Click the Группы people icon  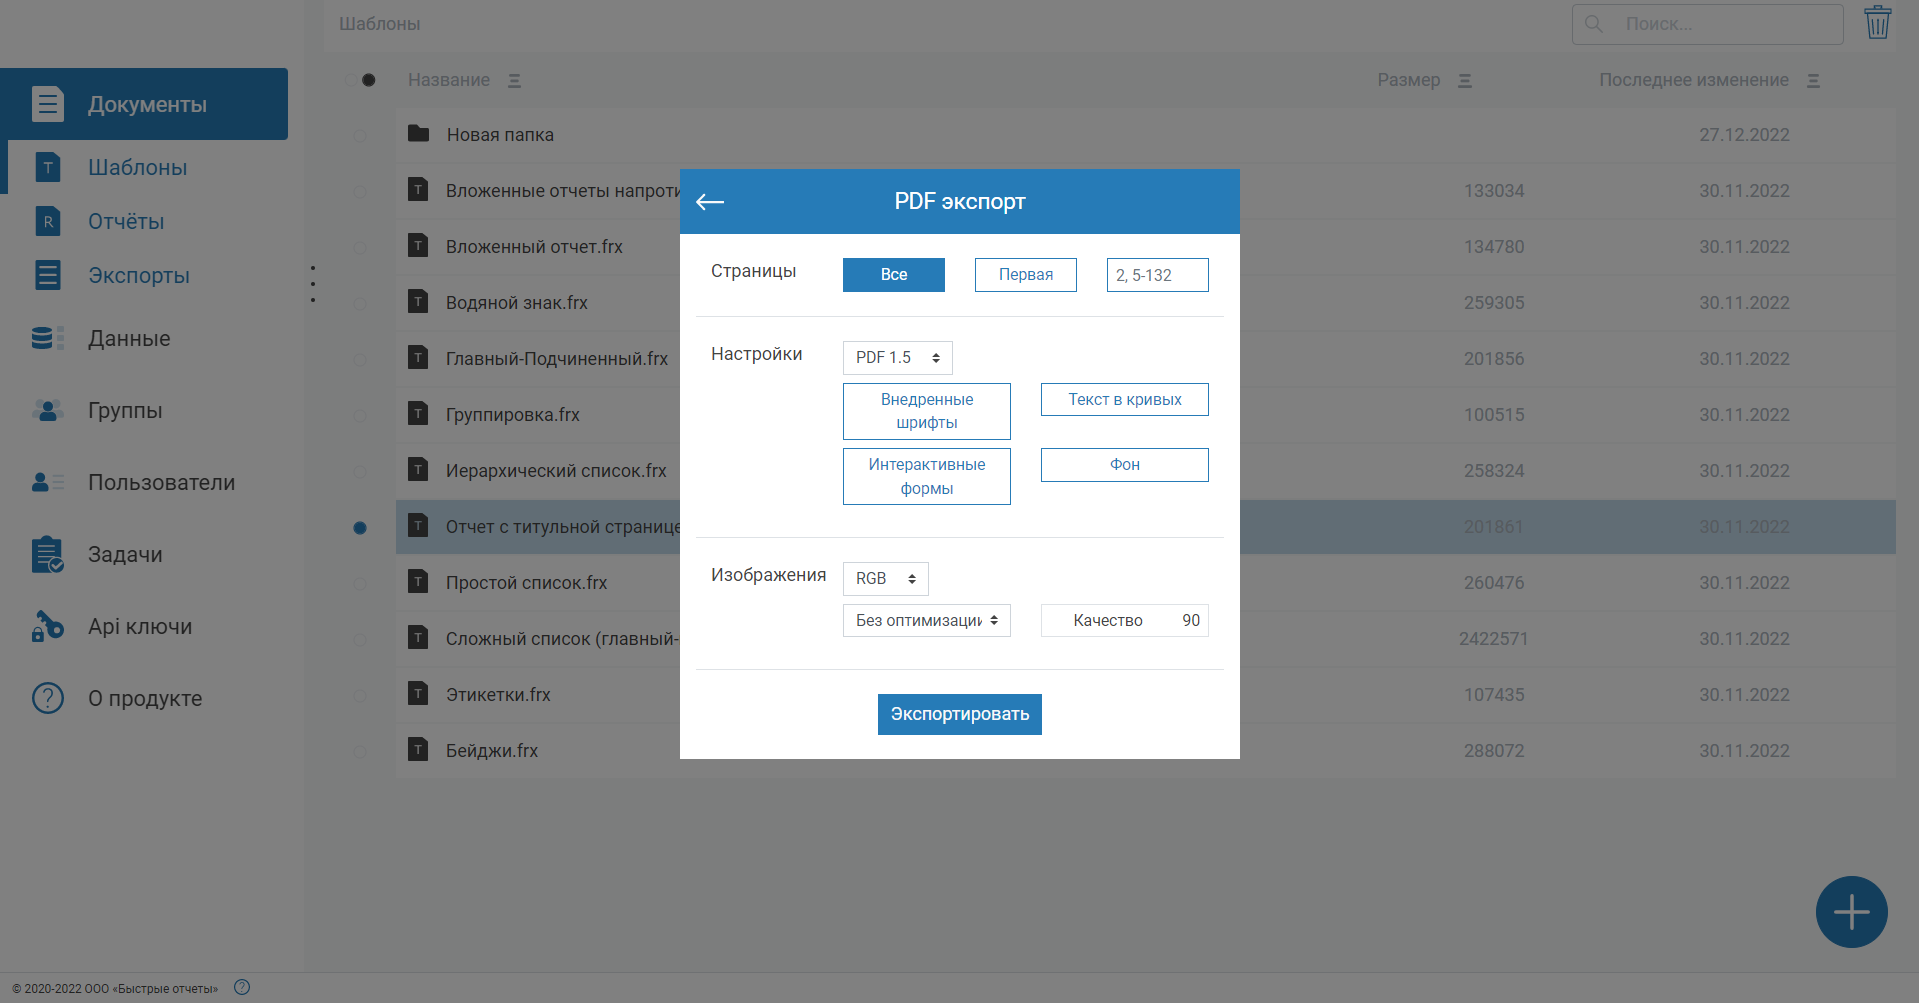pyautogui.click(x=47, y=411)
